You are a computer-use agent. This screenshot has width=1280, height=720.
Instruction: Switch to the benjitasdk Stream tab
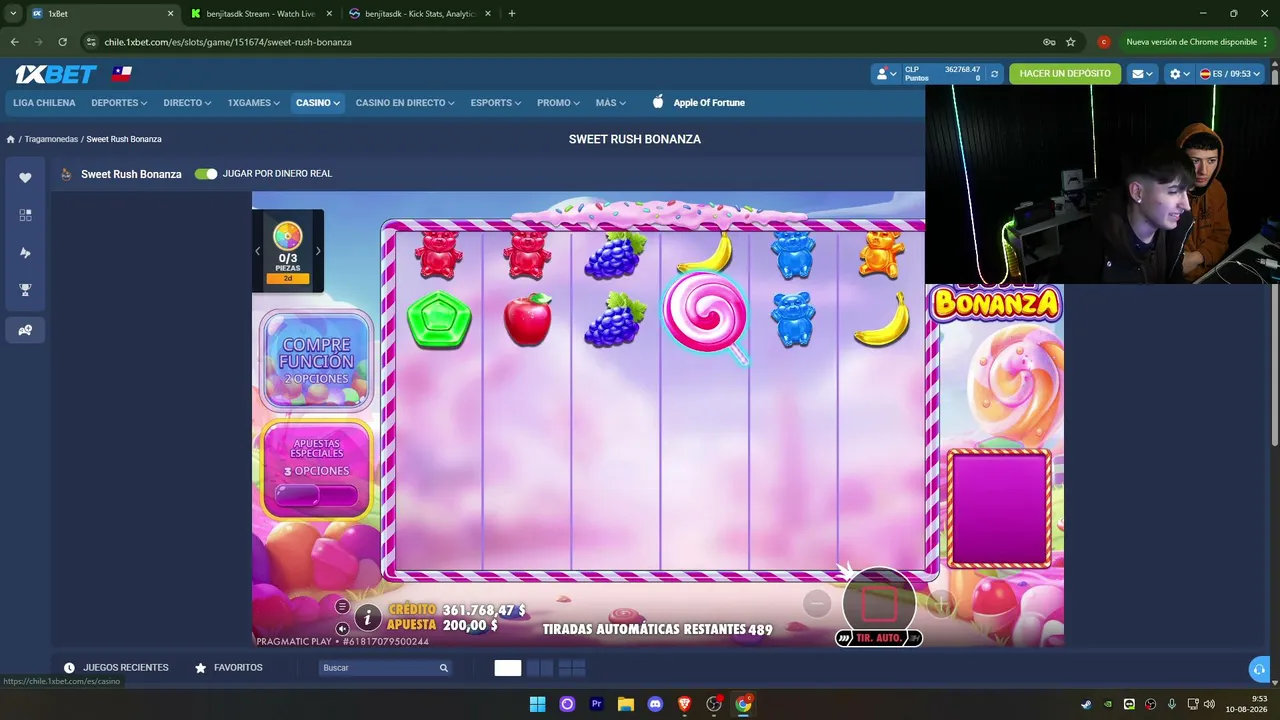261,14
